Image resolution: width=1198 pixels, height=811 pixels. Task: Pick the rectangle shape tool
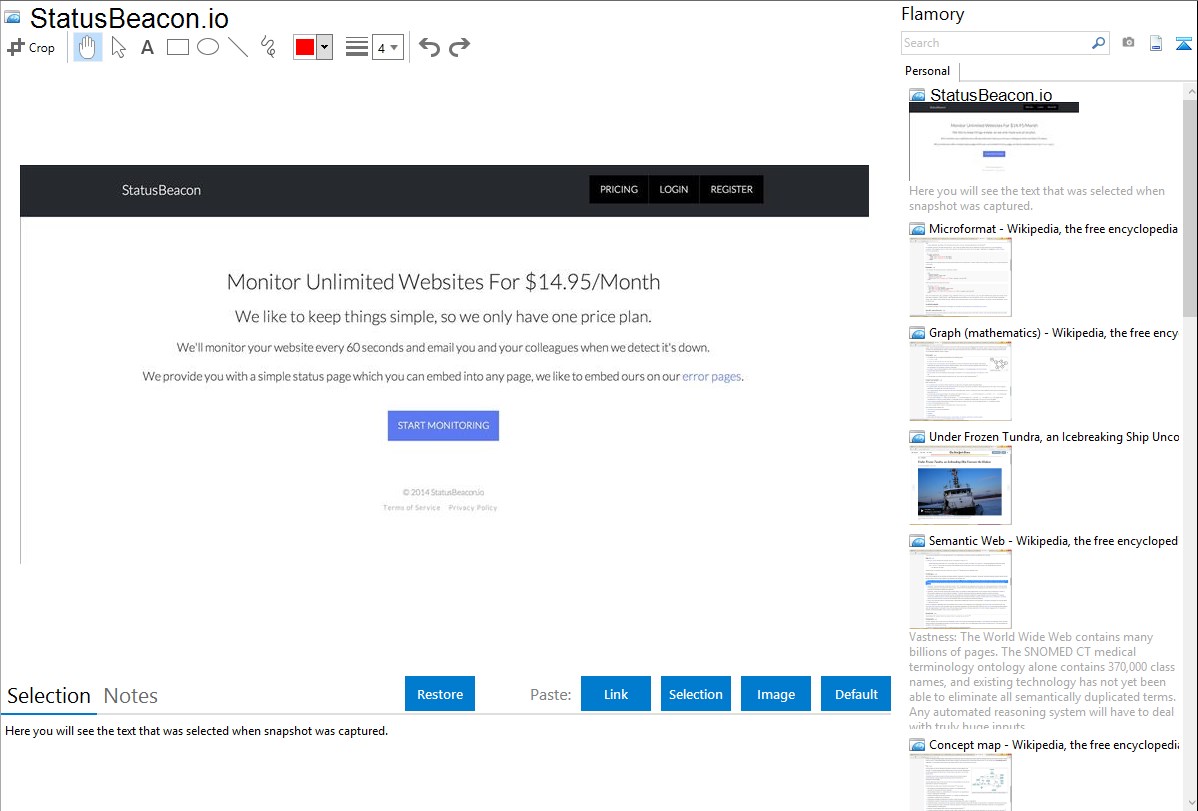(178, 47)
